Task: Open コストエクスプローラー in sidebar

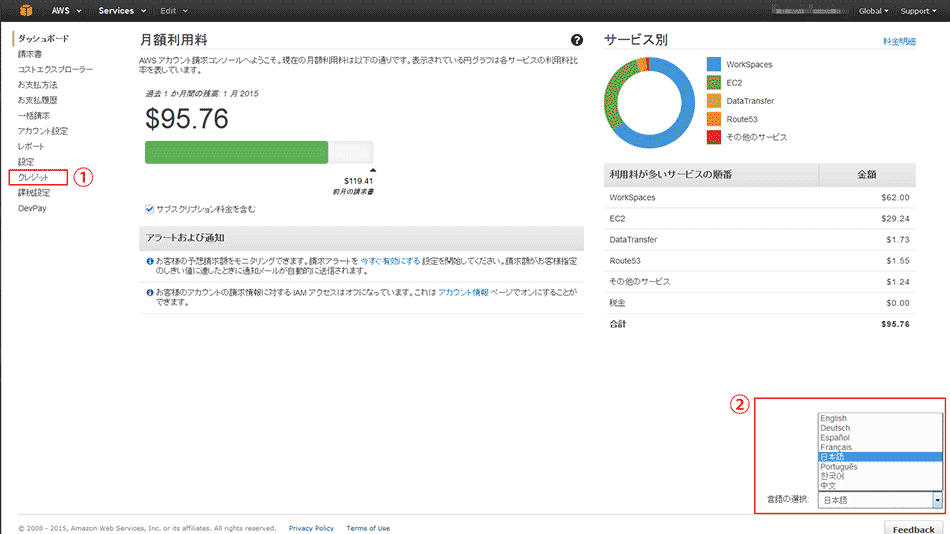Action: pos(55,69)
